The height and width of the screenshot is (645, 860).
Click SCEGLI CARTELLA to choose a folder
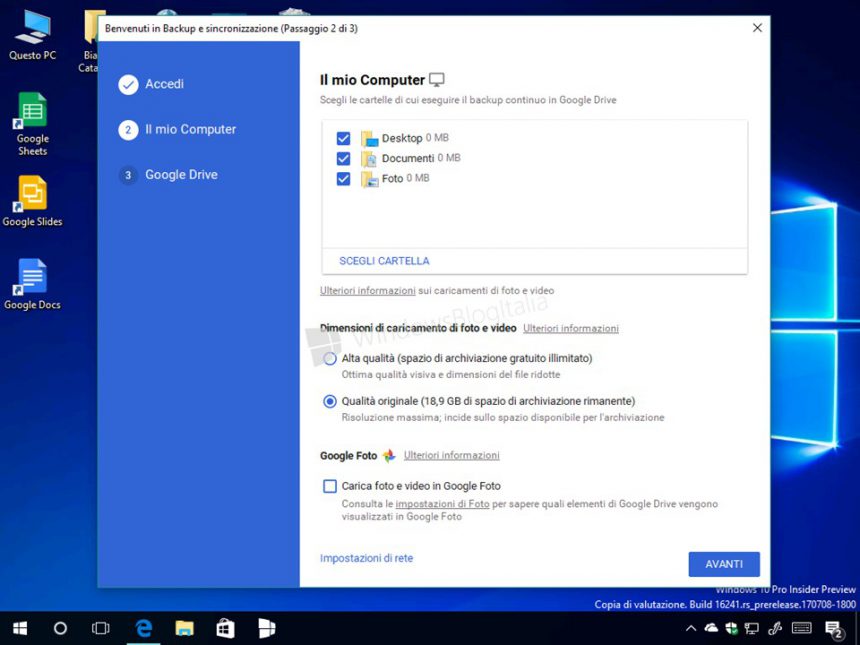384,261
